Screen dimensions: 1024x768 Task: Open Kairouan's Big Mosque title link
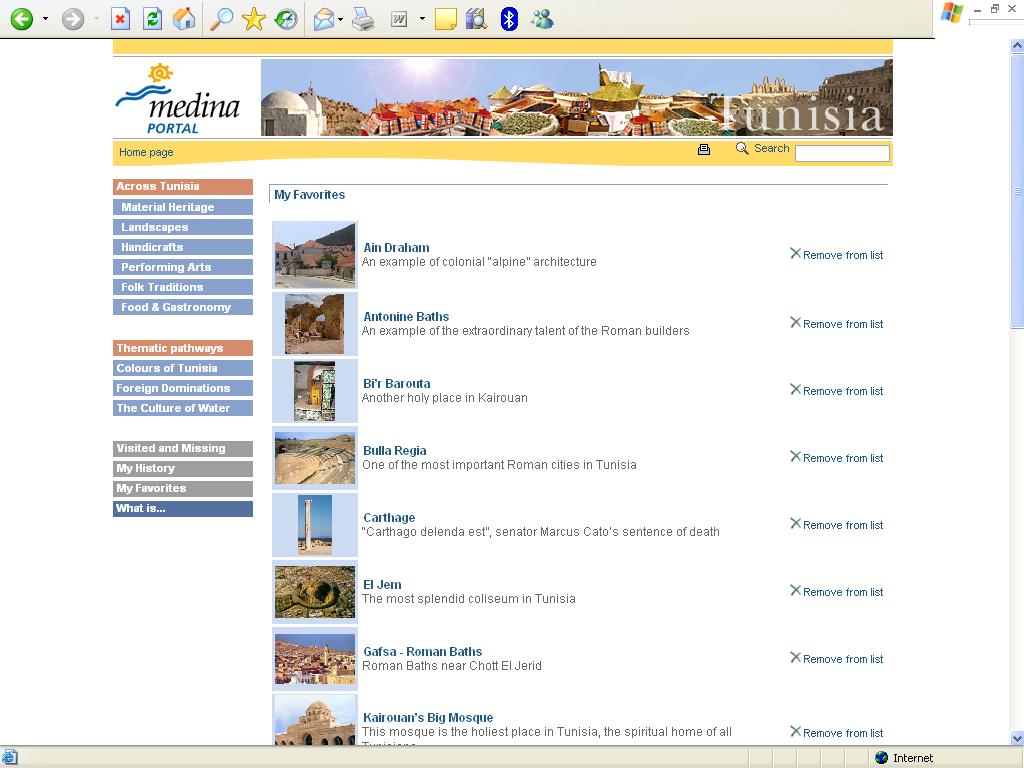click(x=428, y=718)
